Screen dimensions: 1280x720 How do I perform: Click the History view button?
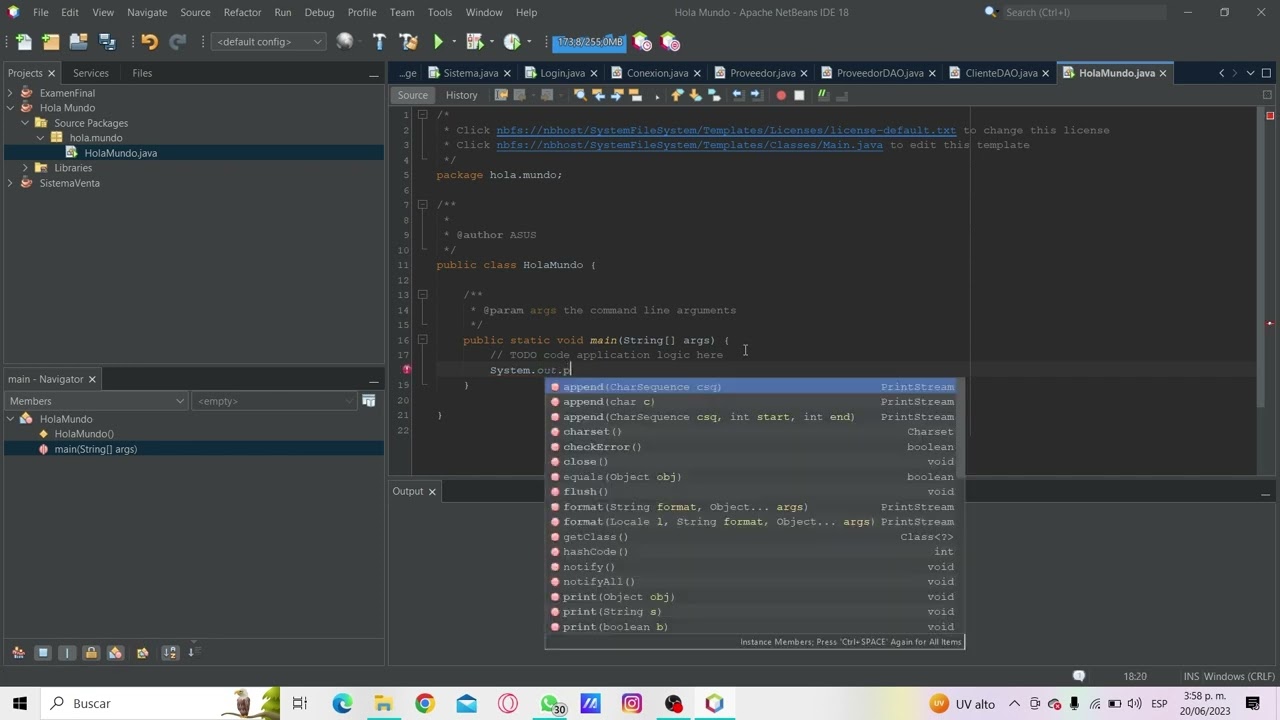tap(461, 95)
